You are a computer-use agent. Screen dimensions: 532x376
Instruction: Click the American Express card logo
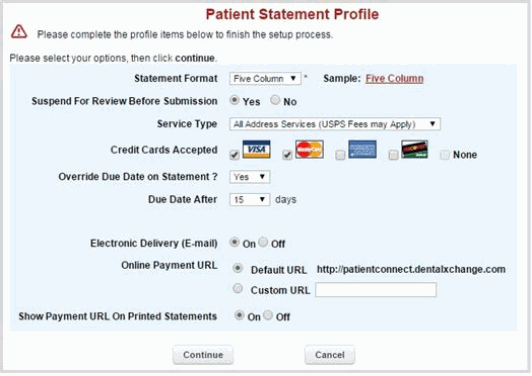362,149
